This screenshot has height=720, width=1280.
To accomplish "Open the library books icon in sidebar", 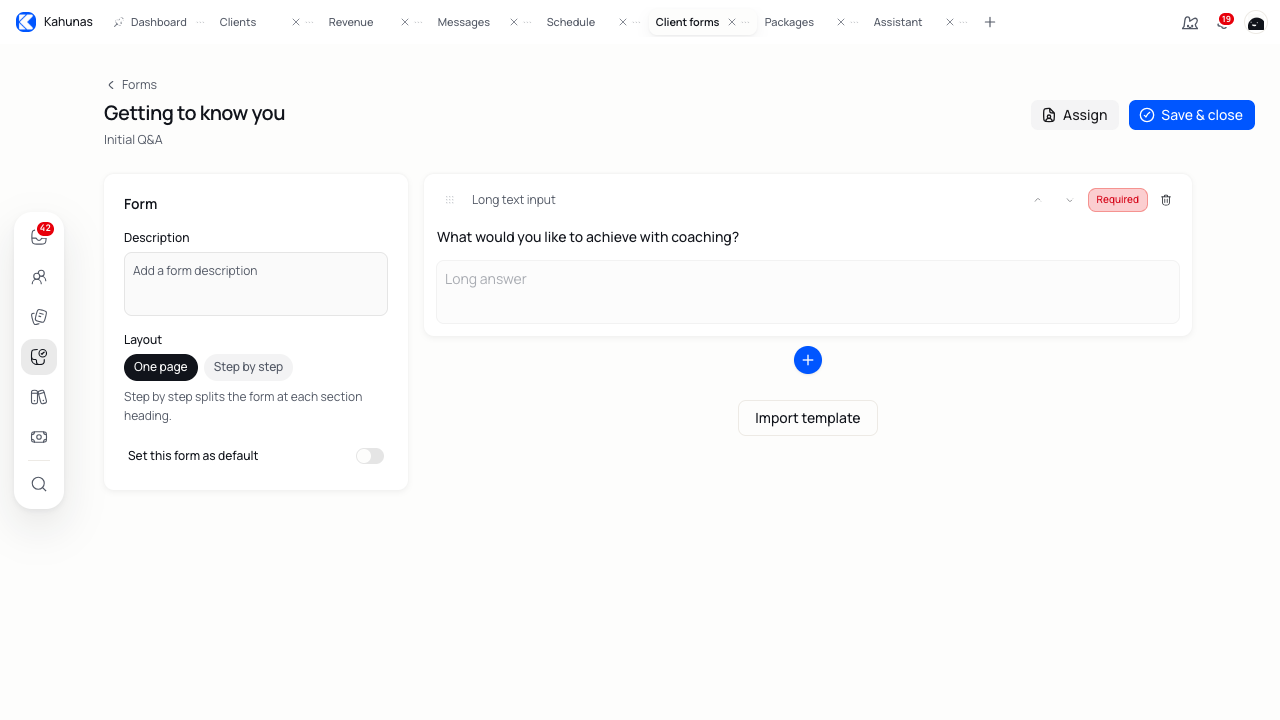I will coord(39,397).
